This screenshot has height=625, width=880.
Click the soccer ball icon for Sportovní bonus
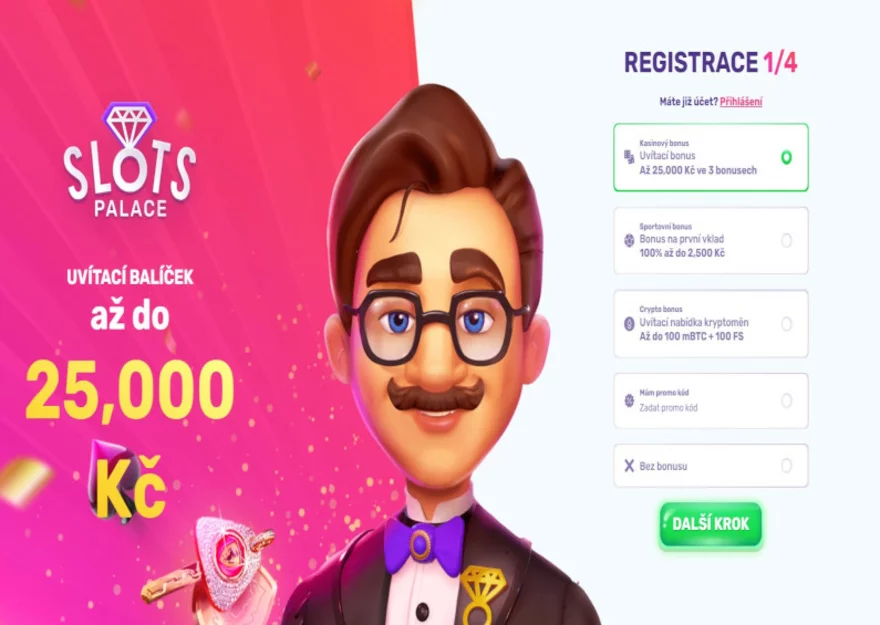coord(629,240)
